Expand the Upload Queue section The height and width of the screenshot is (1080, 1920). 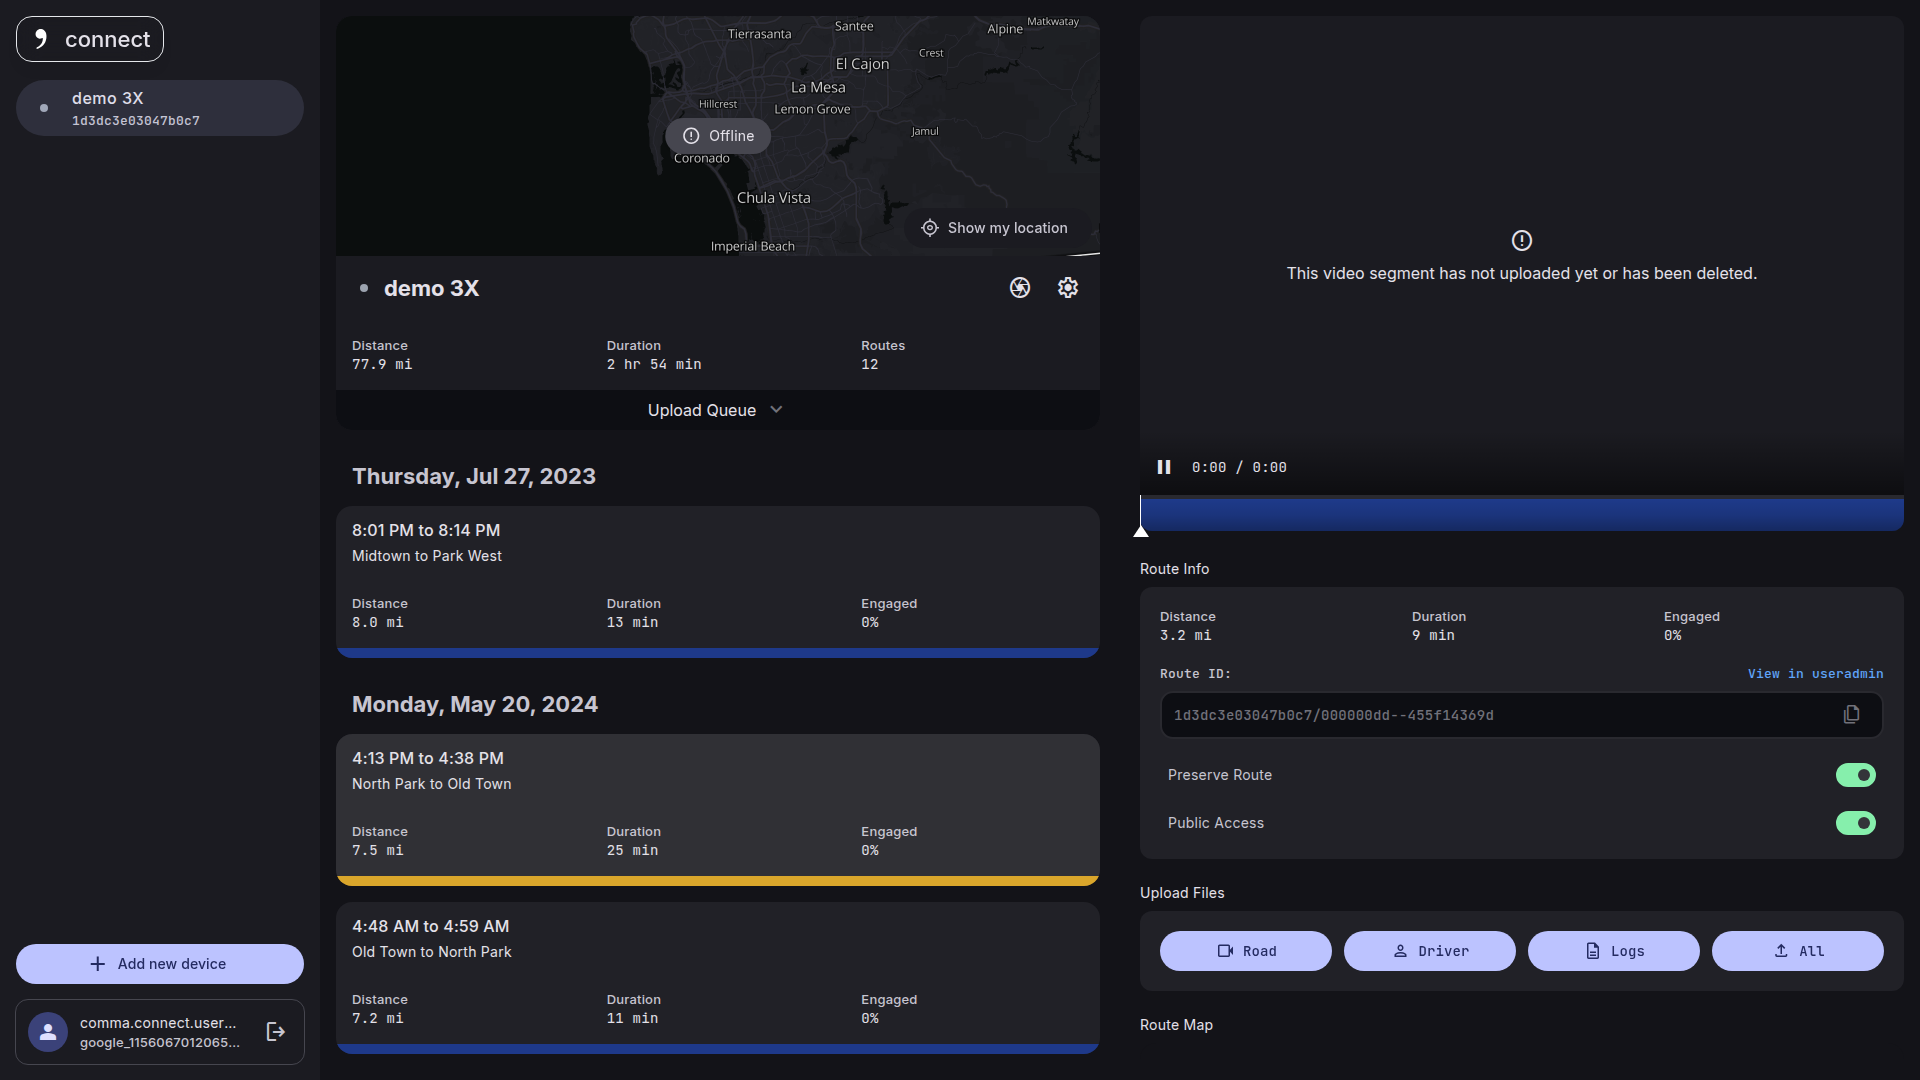[702, 410]
